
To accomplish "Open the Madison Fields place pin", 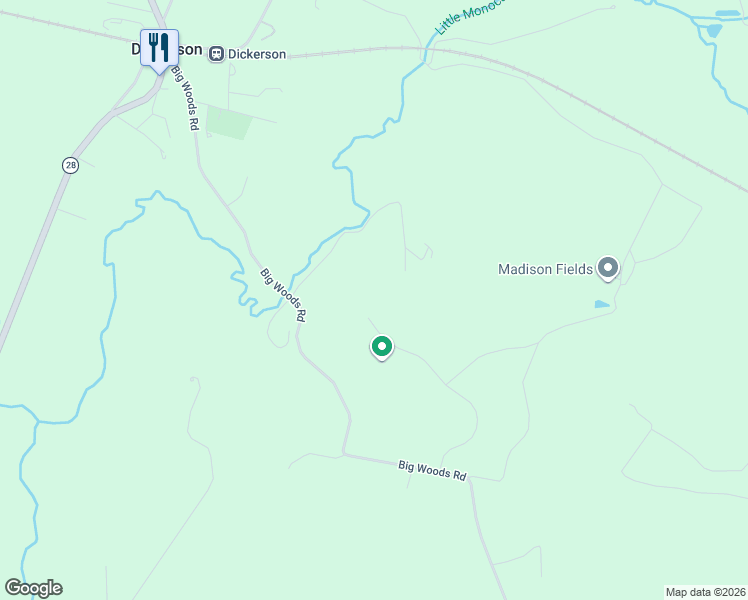I will [608, 269].
